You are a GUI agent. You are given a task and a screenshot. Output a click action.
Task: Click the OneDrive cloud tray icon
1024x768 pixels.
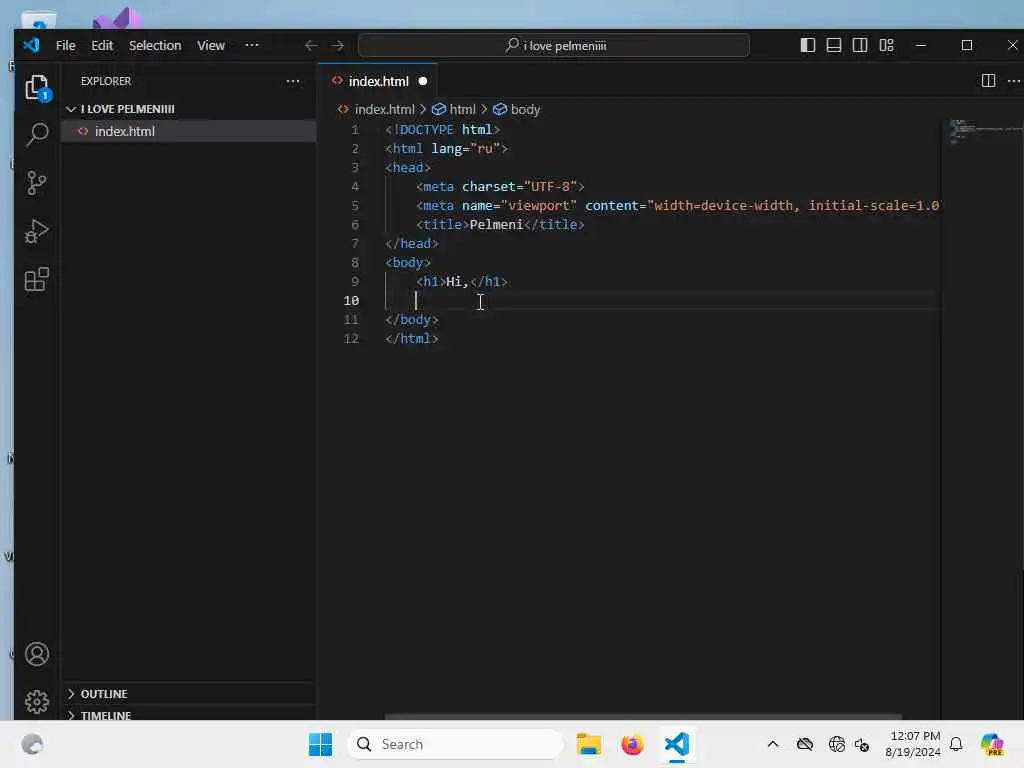(805, 744)
